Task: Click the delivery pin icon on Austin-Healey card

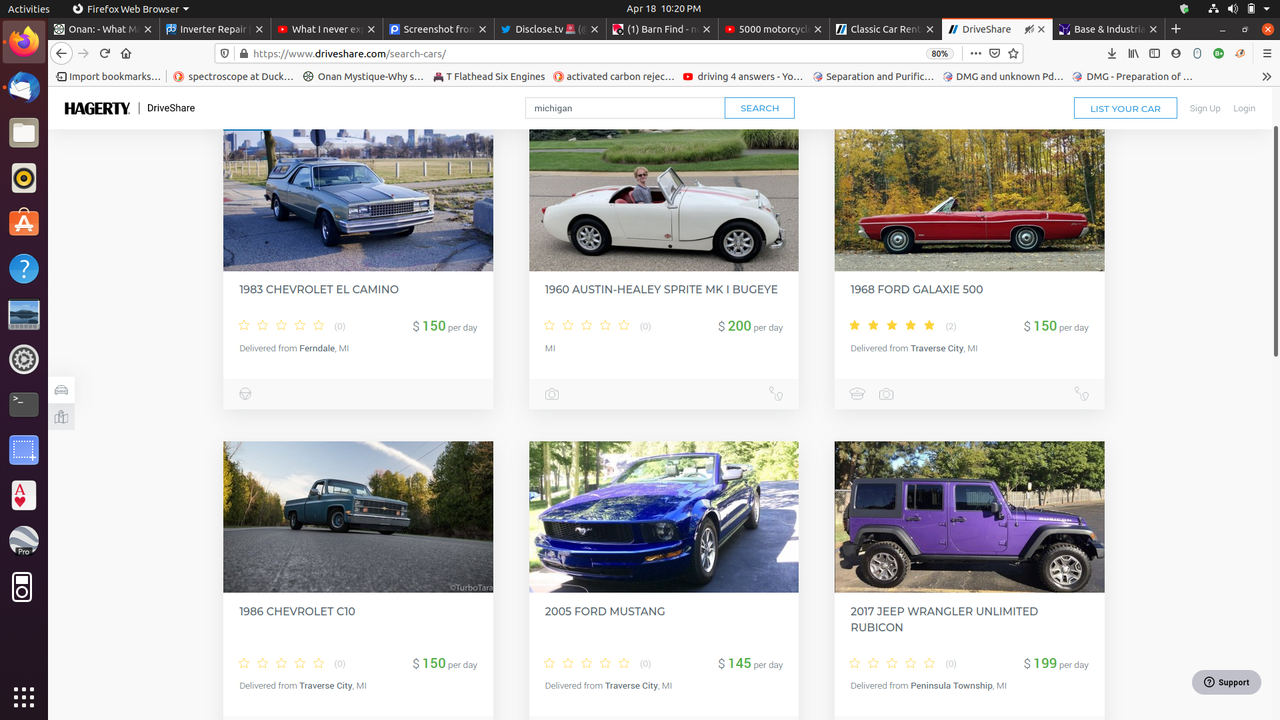Action: tap(776, 394)
